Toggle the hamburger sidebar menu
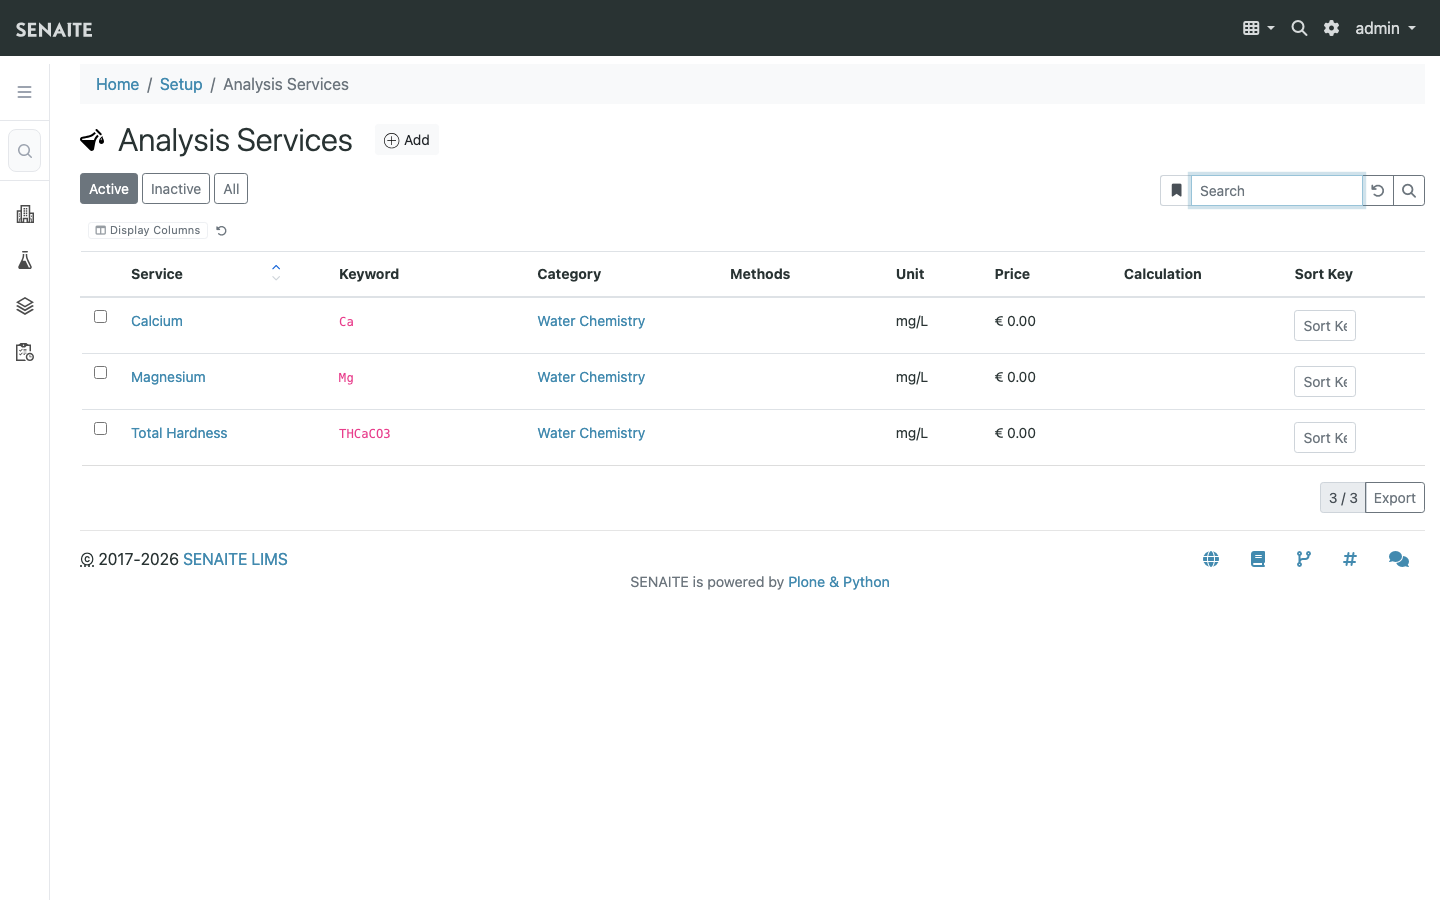The image size is (1440, 900). [25, 92]
